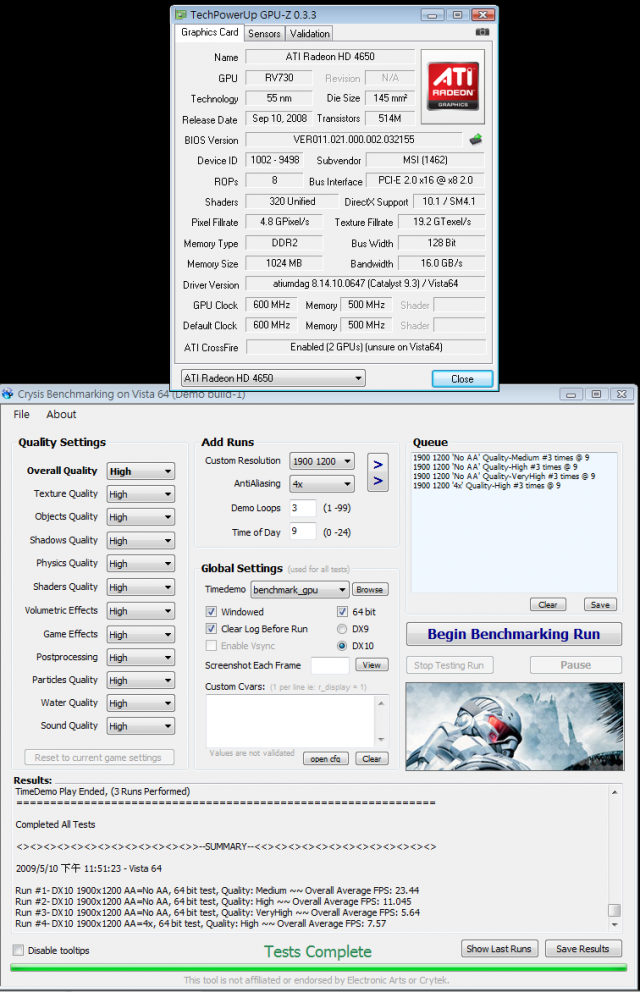The image size is (640, 993).
Task: Click the Results panel scrollbar thumb
Action: pyautogui.click(x=614, y=910)
